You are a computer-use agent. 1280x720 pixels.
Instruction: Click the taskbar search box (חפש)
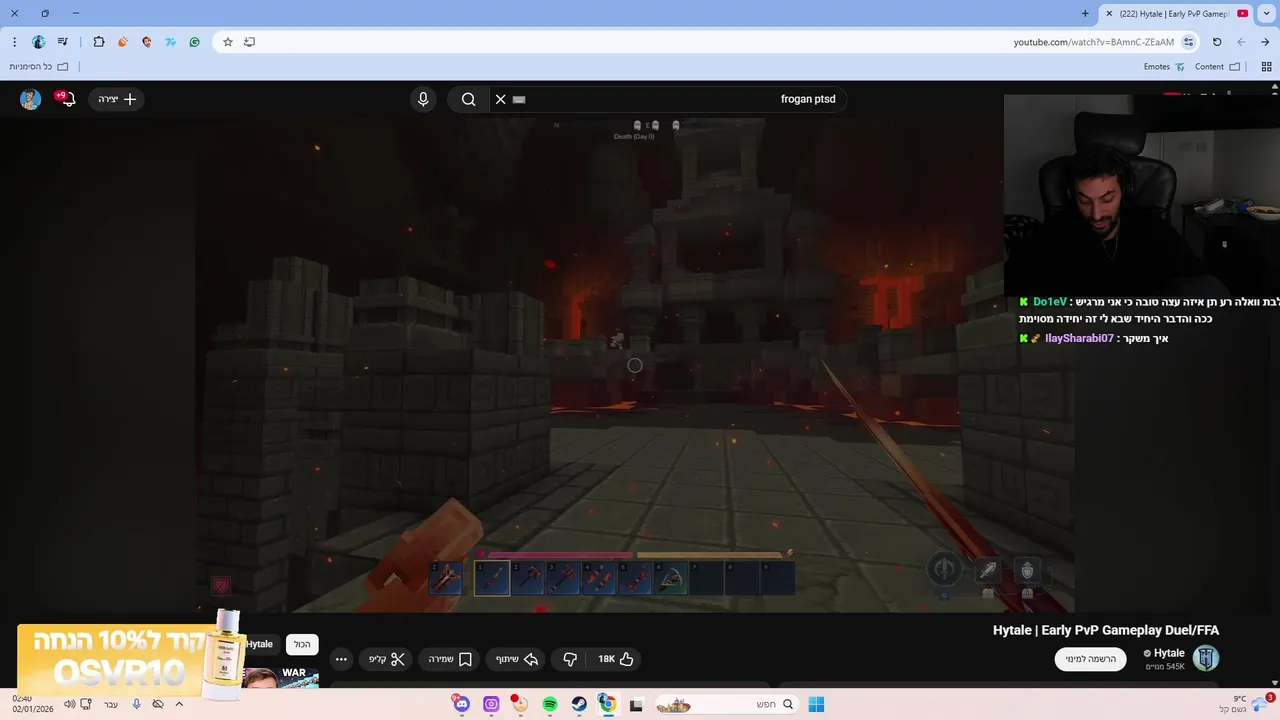coord(727,704)
